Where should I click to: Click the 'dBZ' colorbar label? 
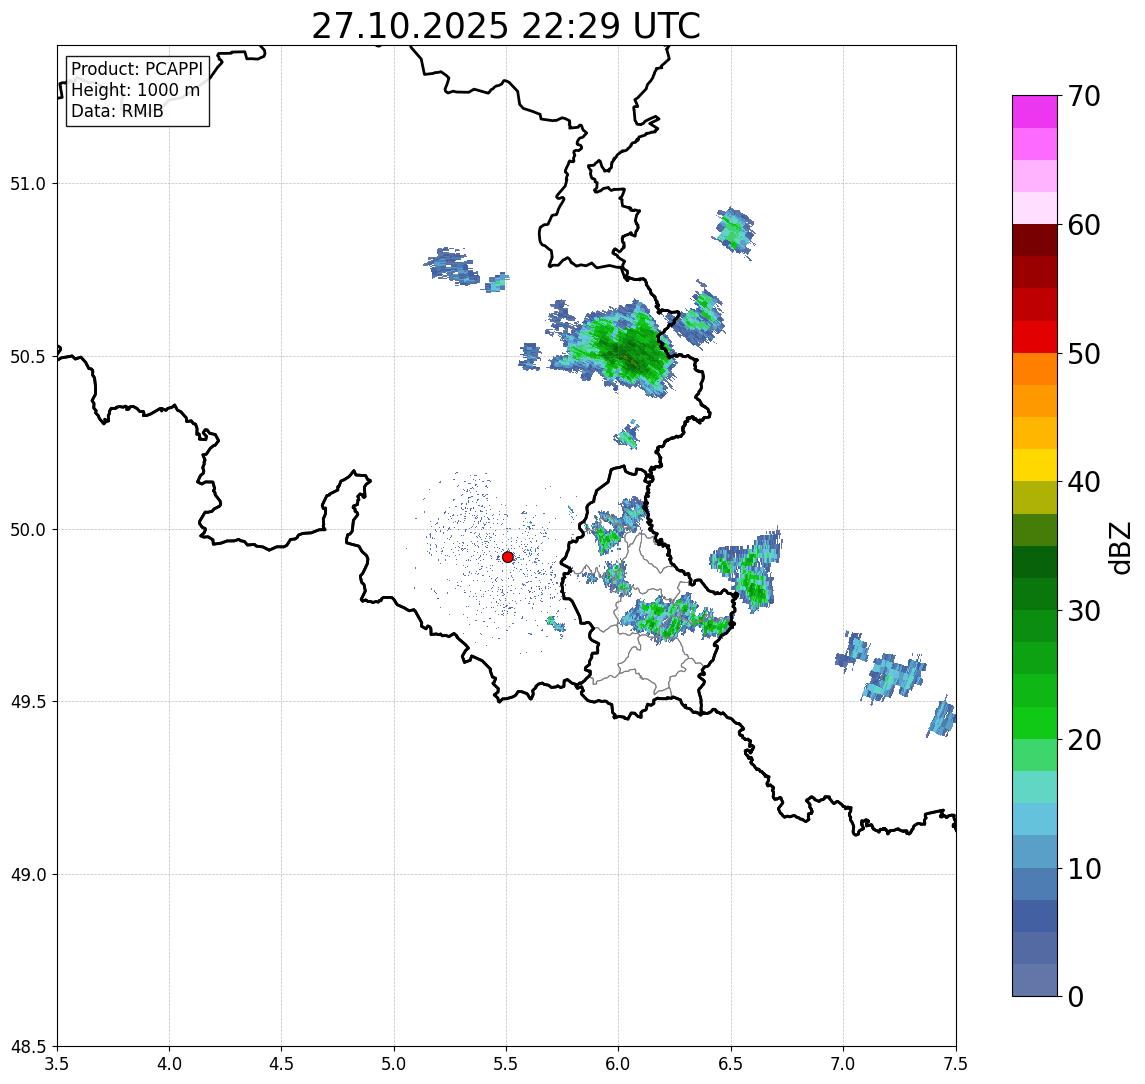[1119, 548]
